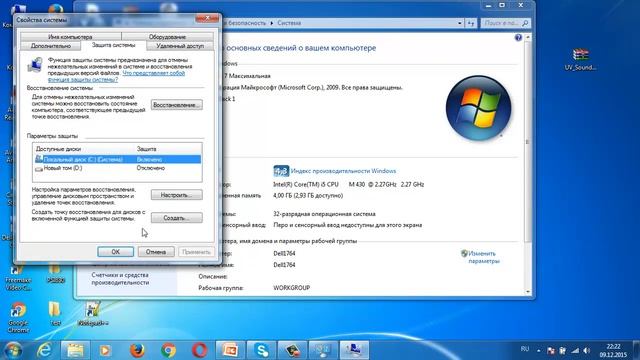640x360 pixels.
Task: Switch to PowerPoint in the taskbar
Action: tap(230, 350)
